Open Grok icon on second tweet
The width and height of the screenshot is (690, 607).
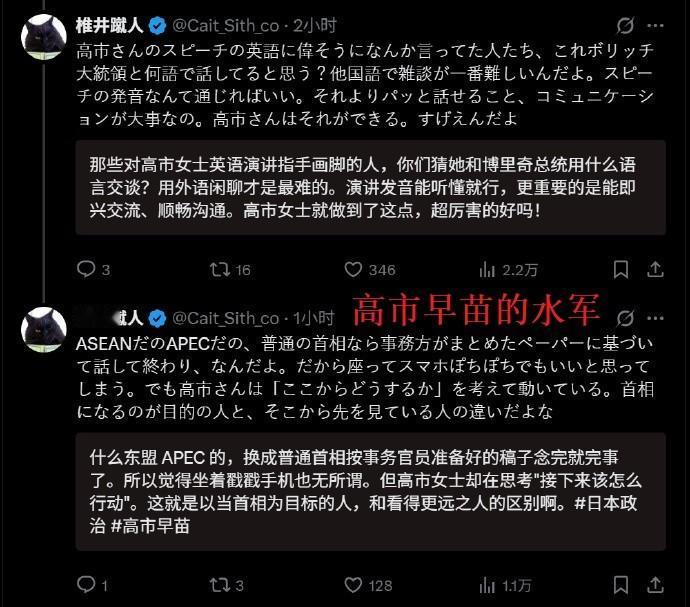625,318
